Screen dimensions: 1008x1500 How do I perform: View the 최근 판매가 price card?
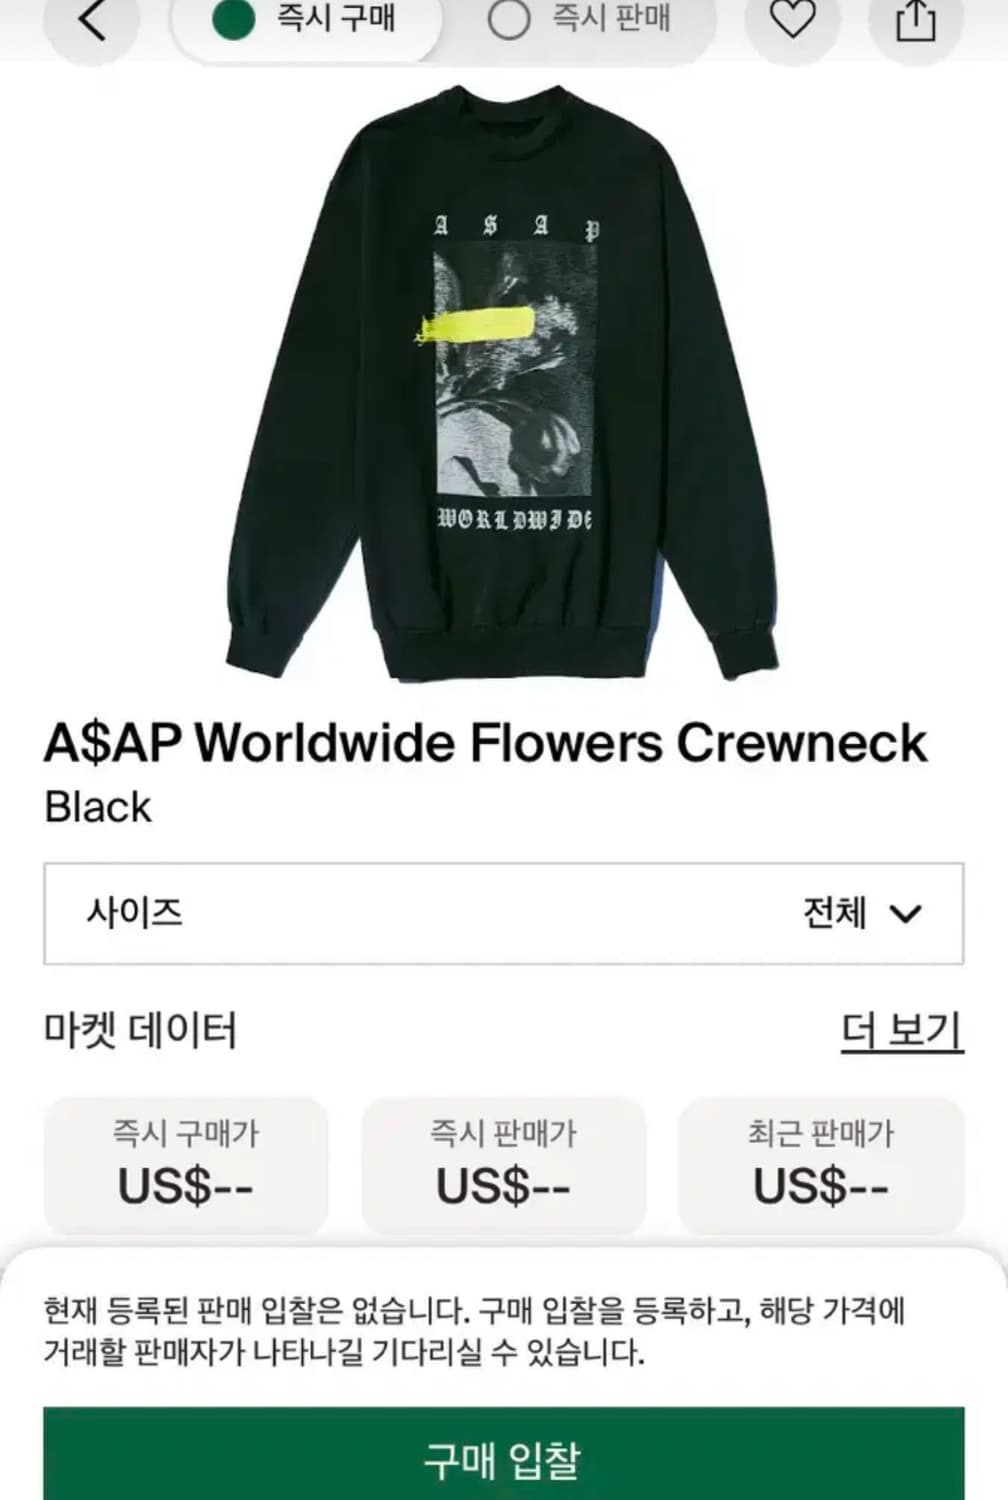click(x=822, y=1165)
